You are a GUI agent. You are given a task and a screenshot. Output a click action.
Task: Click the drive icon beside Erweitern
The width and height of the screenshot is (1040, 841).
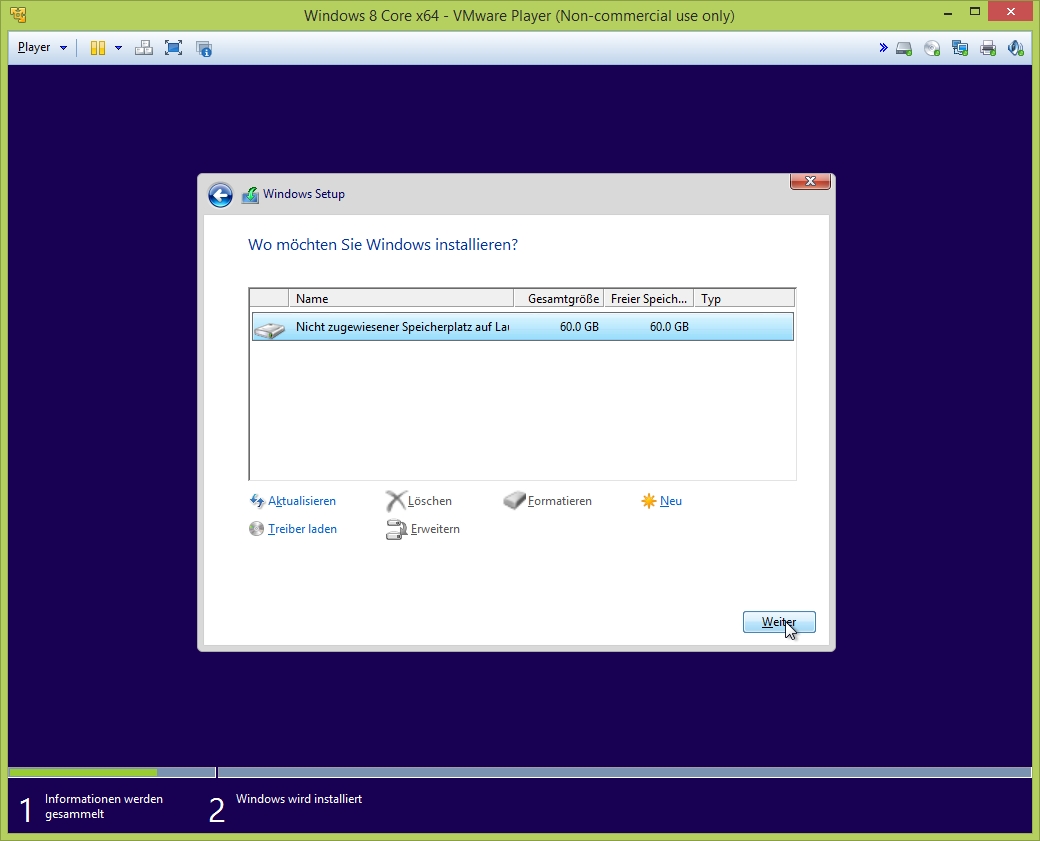click(396, 529)
